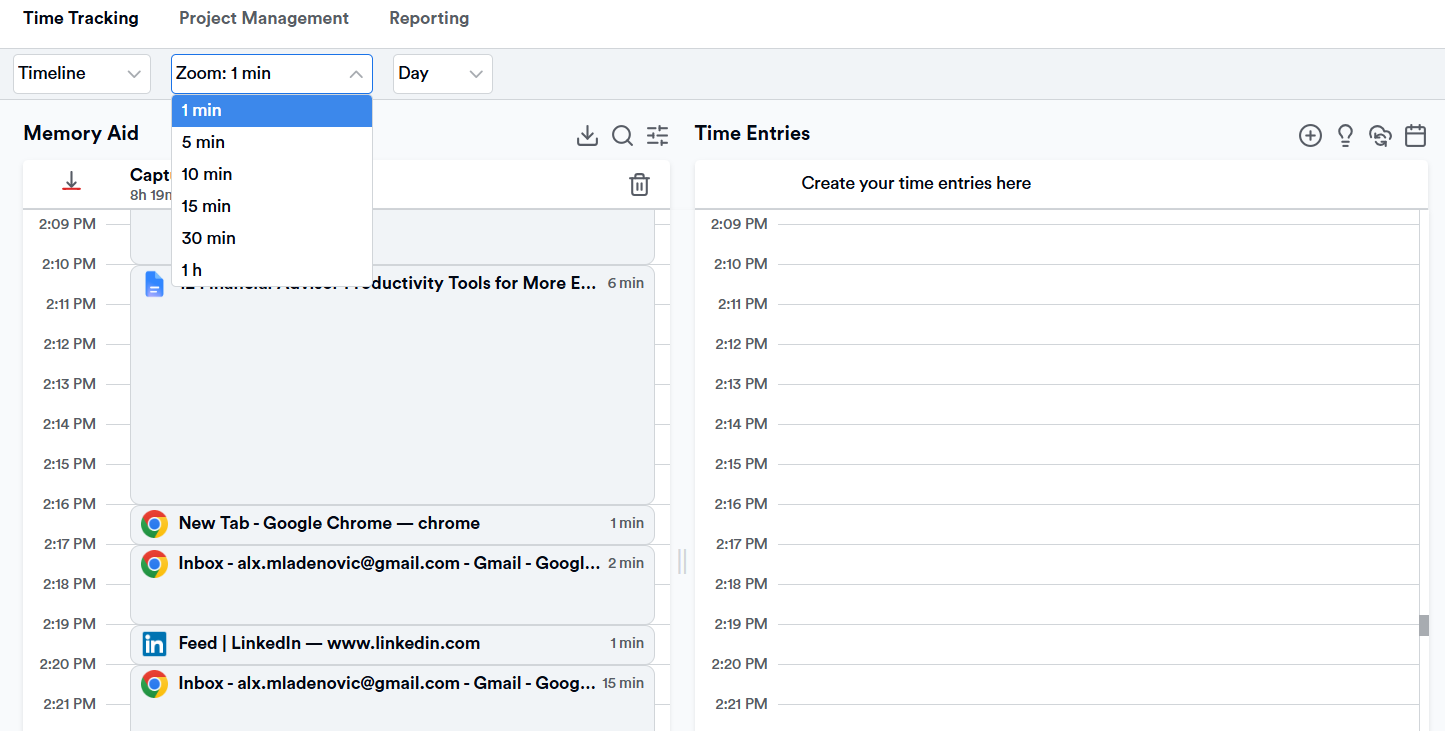Click the panel splitter handle between panes
This screenshot has height=731, width=1445.
(682, 561)
